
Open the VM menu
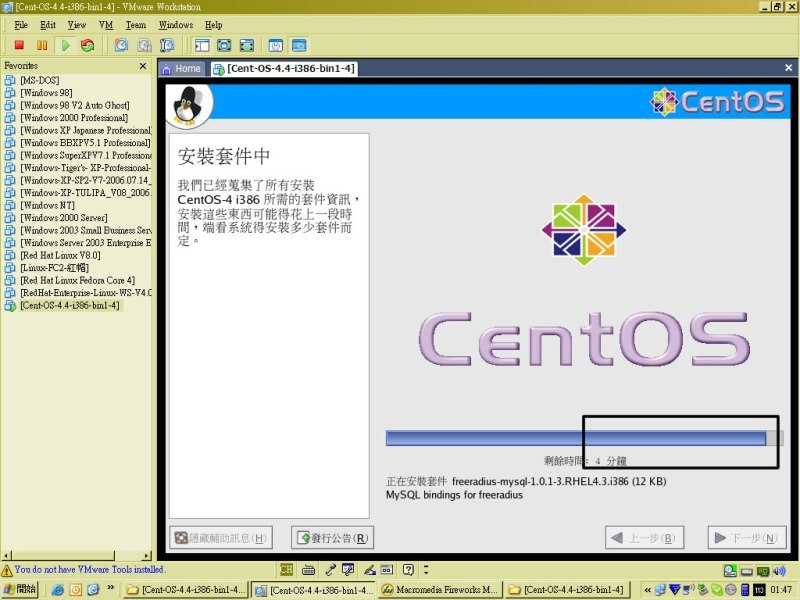click(x=106, y=25)
